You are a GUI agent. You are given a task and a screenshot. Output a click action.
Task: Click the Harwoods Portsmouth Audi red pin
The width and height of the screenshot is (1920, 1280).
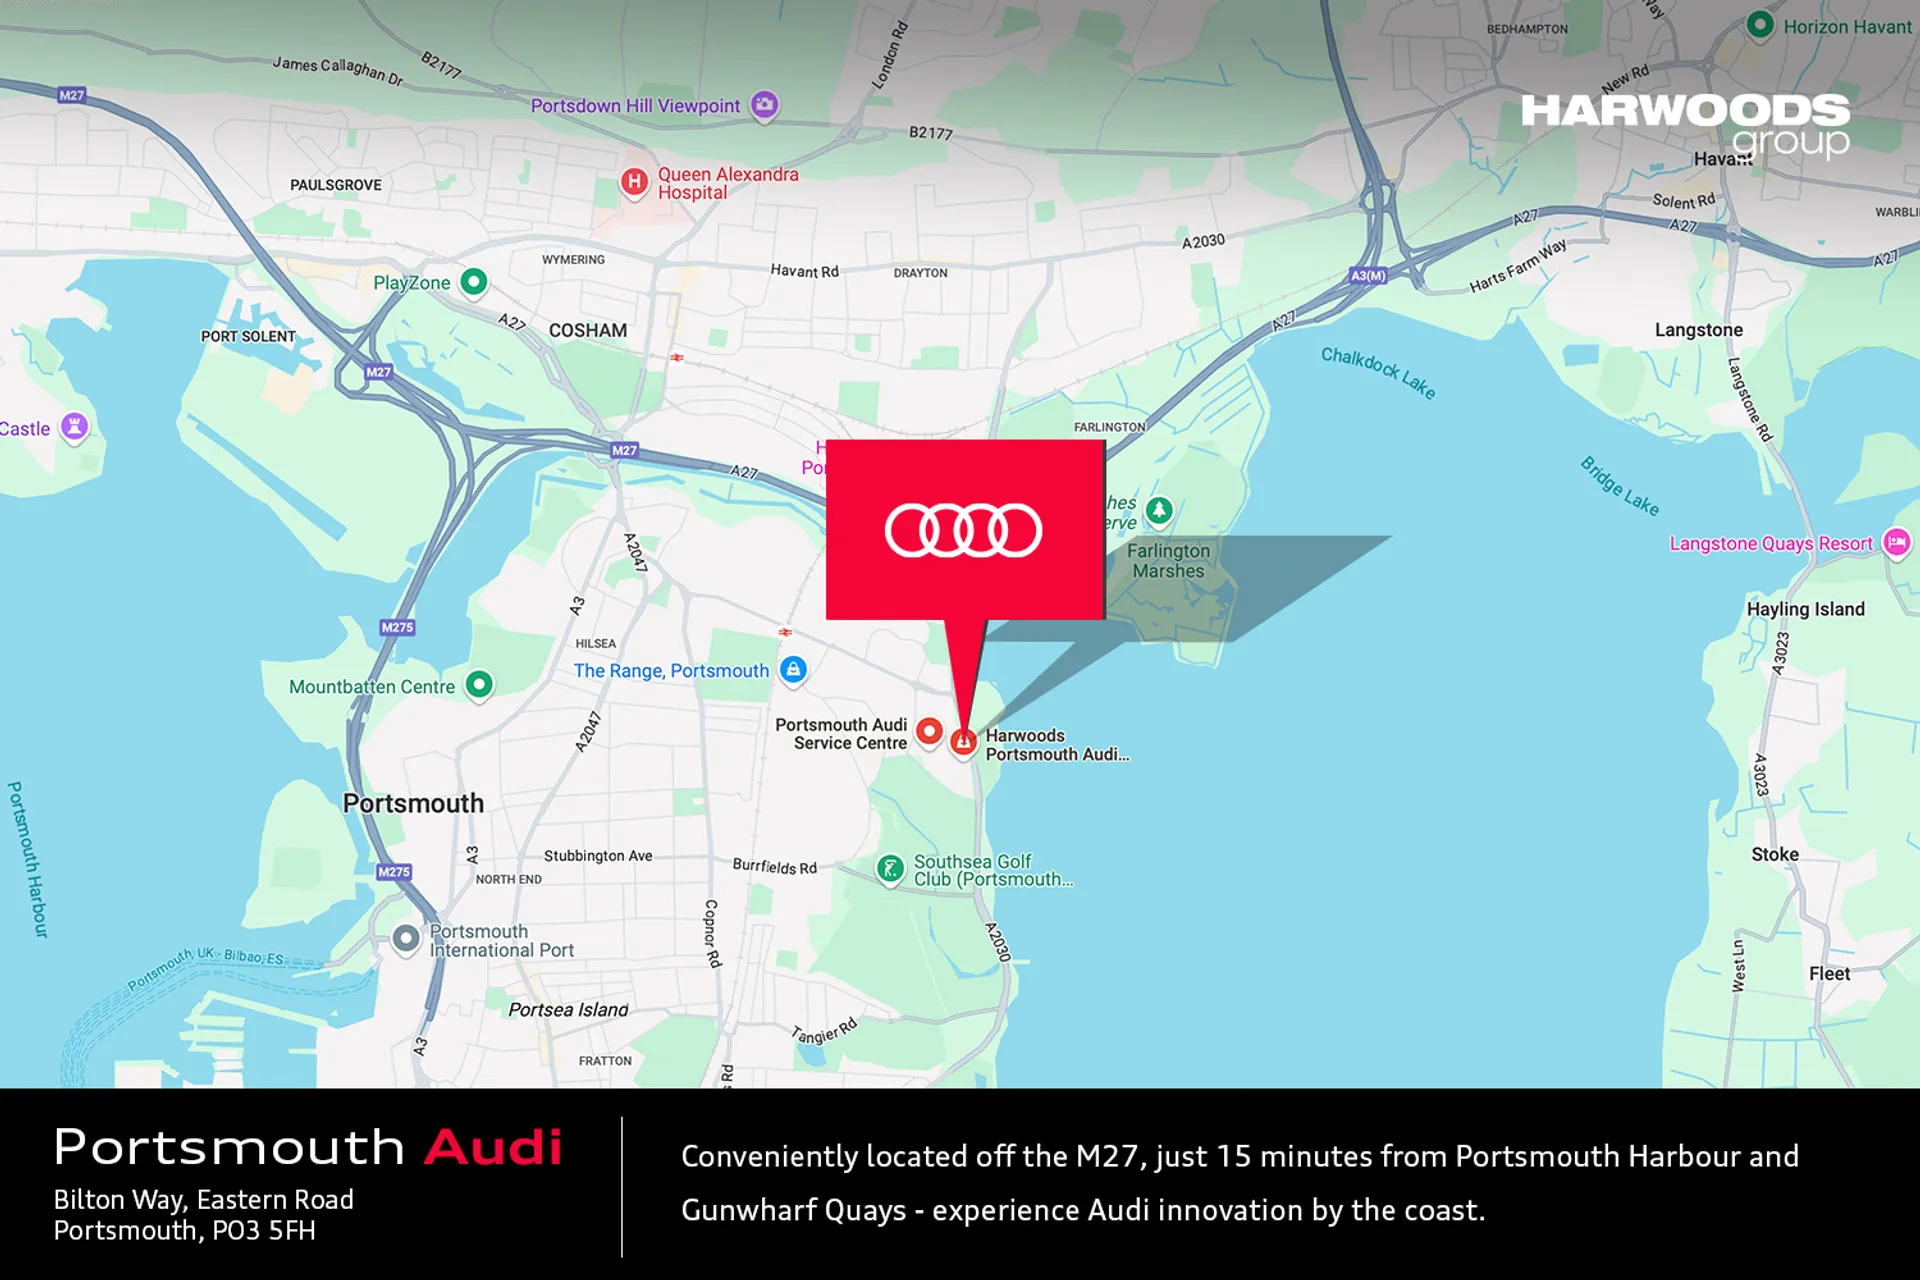(963, 740)
